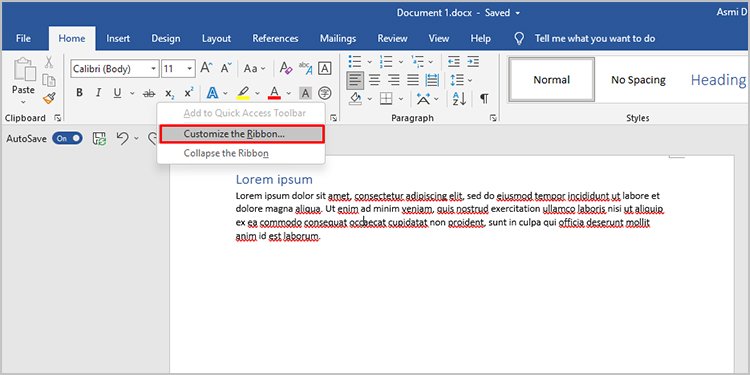The height and width of the screenshot is (375, 750).
Task: Open the Mailings tab
Action: 338,39
